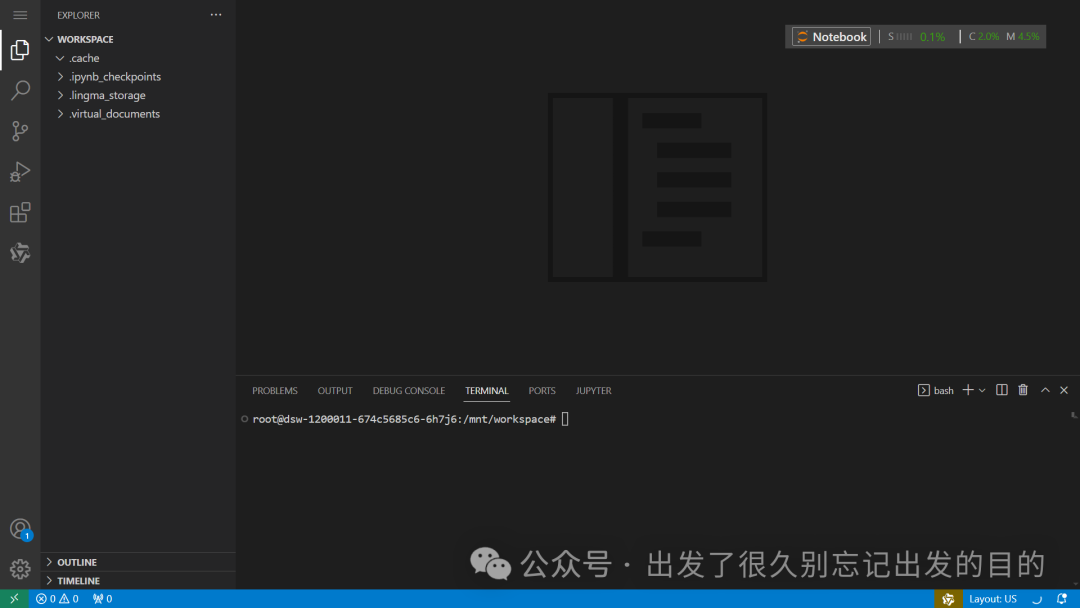
Task: Click the Accounts icon with notification badge
Action: (20, 528)
